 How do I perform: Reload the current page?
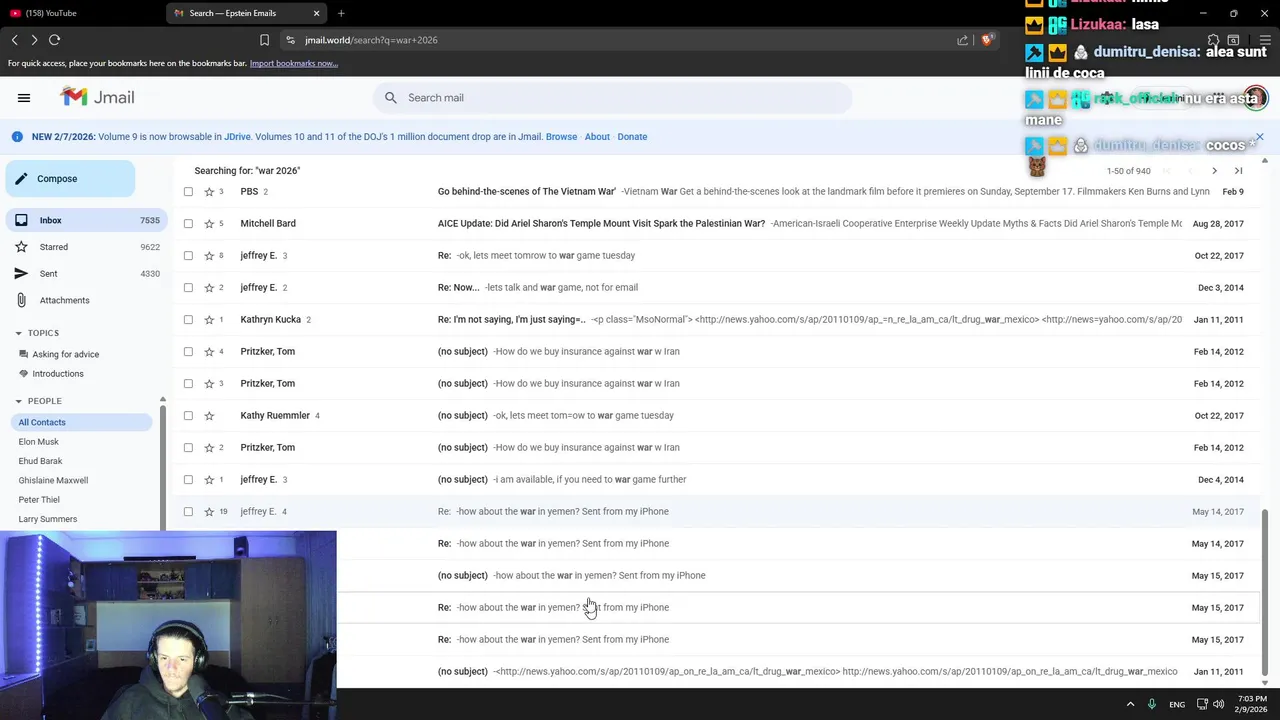pos(55,40)
